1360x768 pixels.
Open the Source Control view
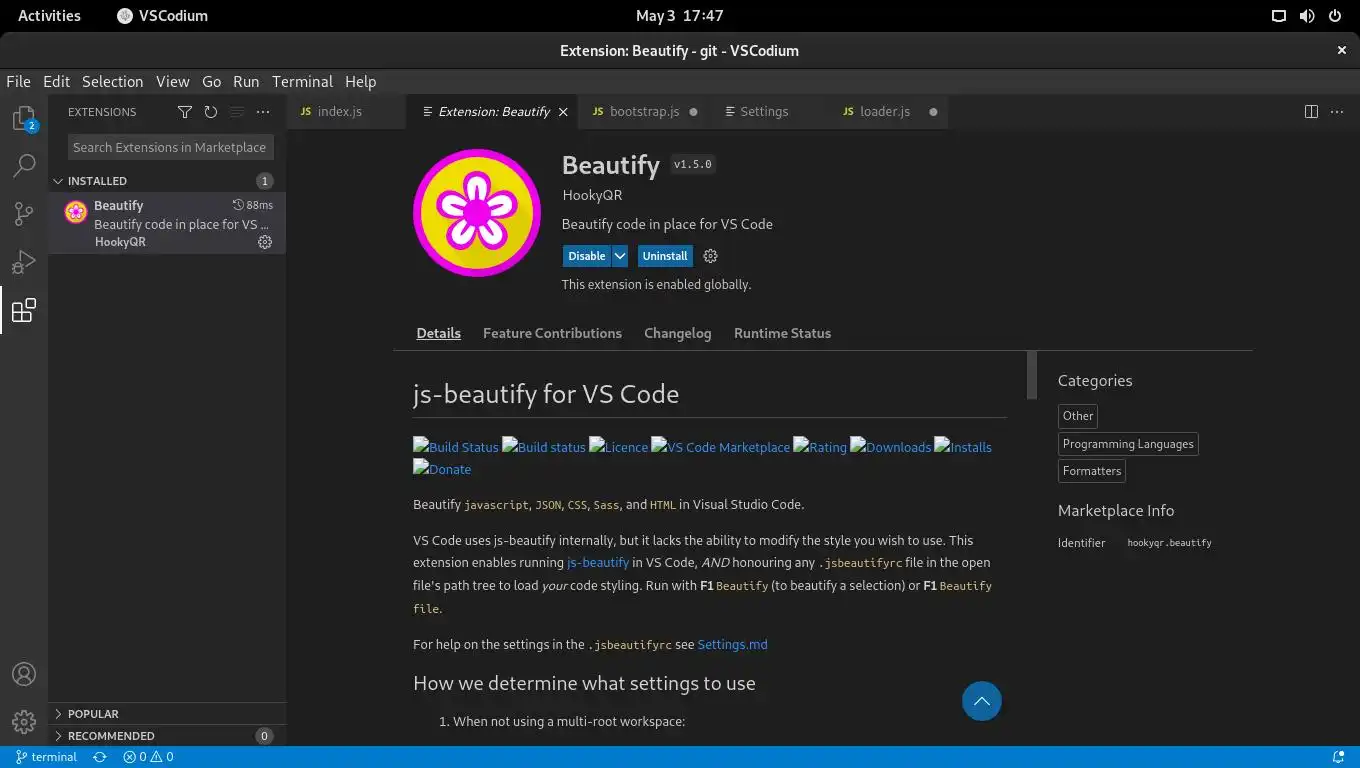point(24,214)
